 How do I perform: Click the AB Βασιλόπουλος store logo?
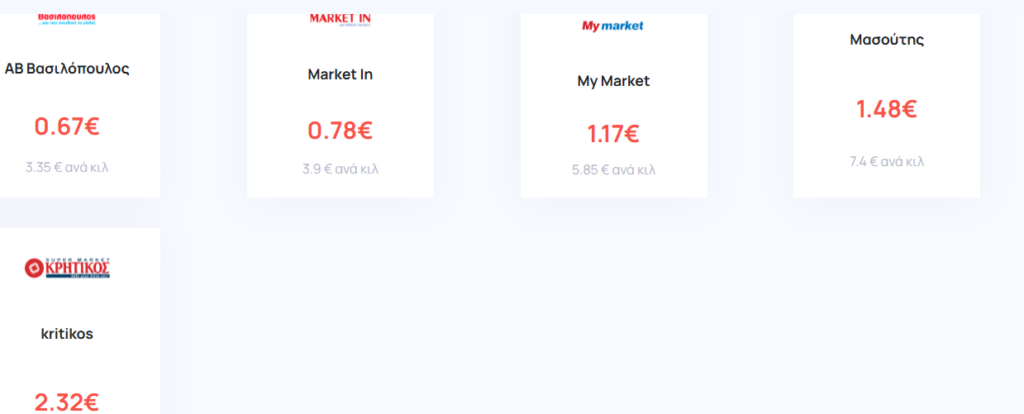(x=67, y=20)
